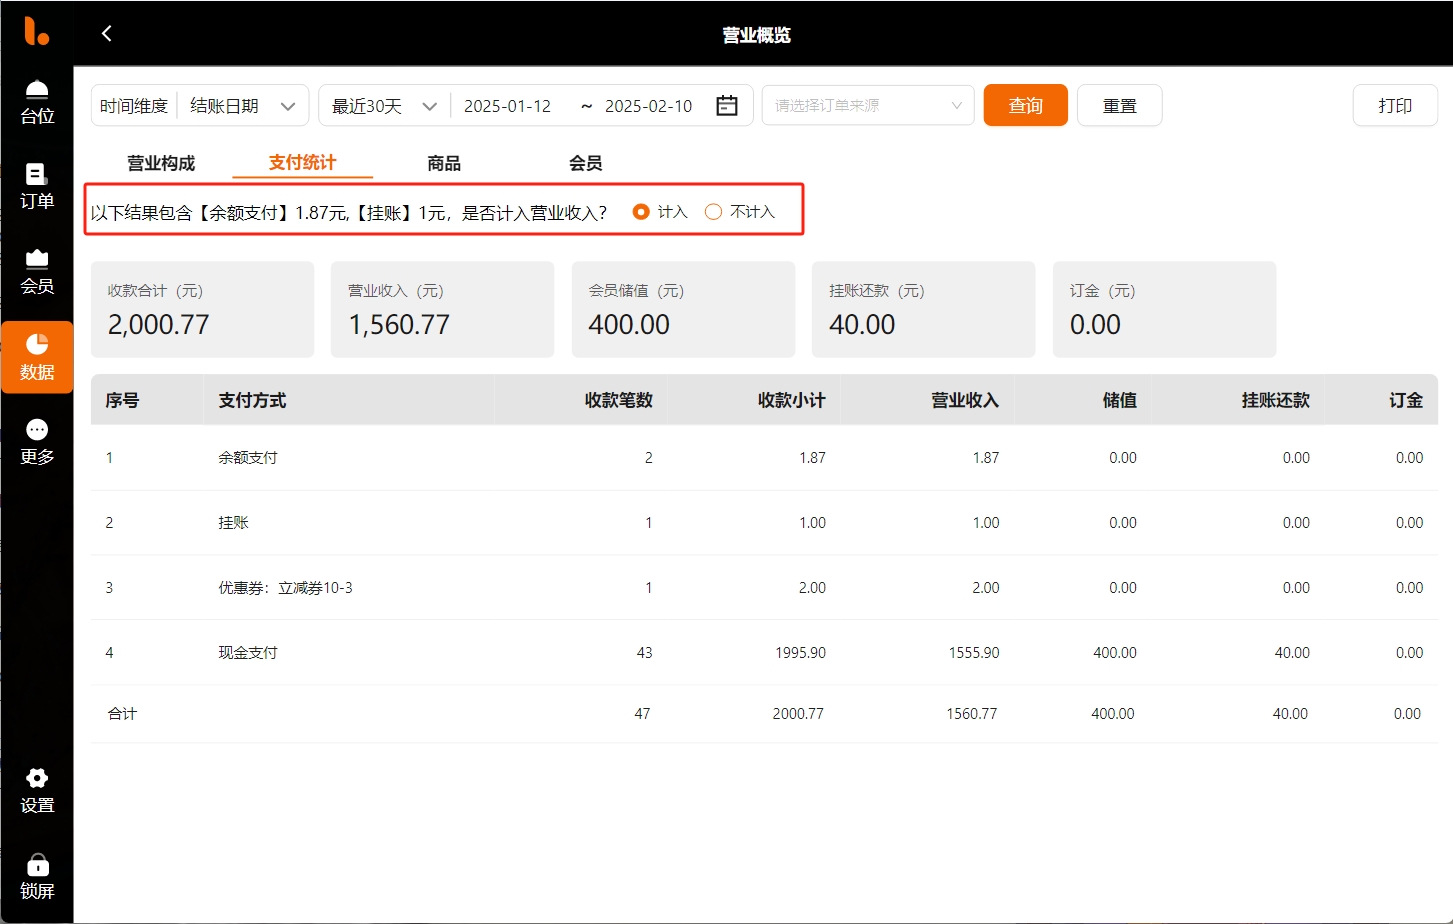Switch to the 商品 tab
The width and height of the screenshot is (1453, 924).
click(x=444, y=163)
